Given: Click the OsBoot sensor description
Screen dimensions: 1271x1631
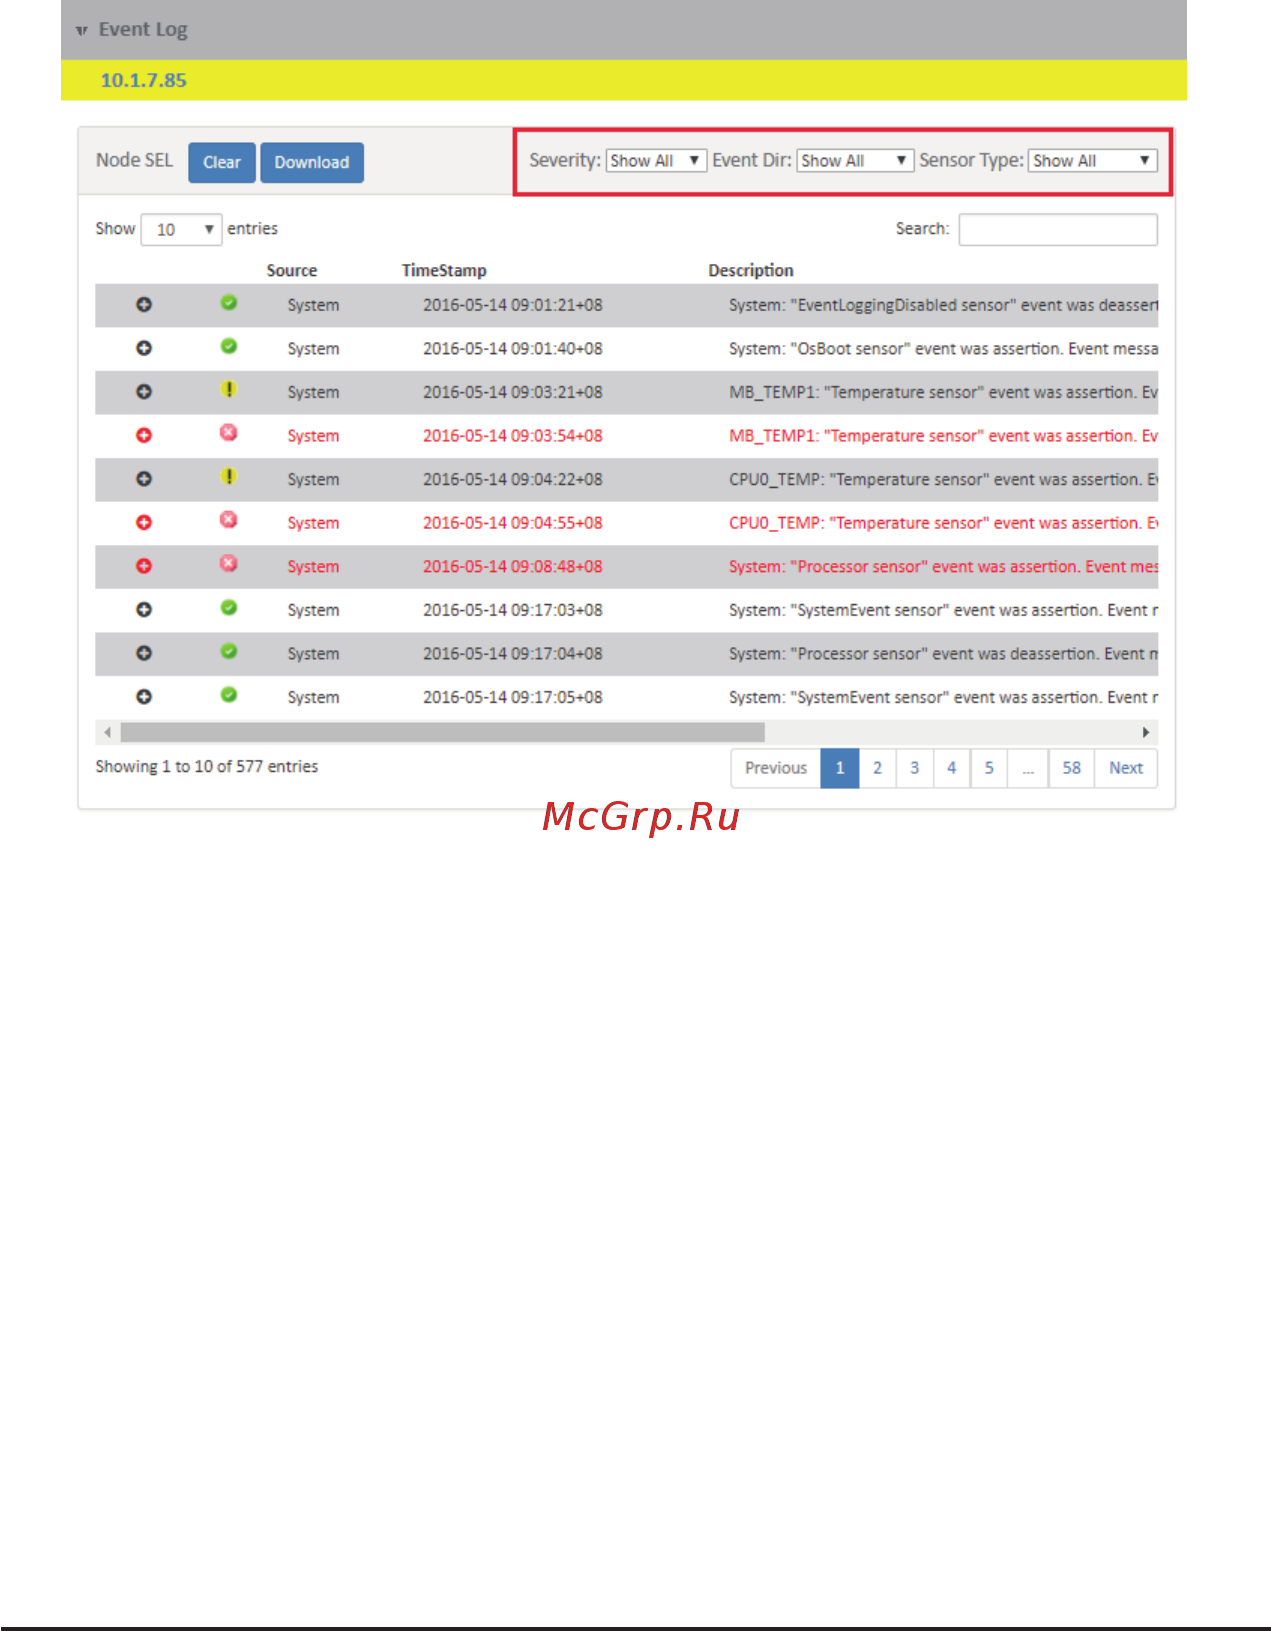Looking at the screenshot, I should tap(943, 348).
